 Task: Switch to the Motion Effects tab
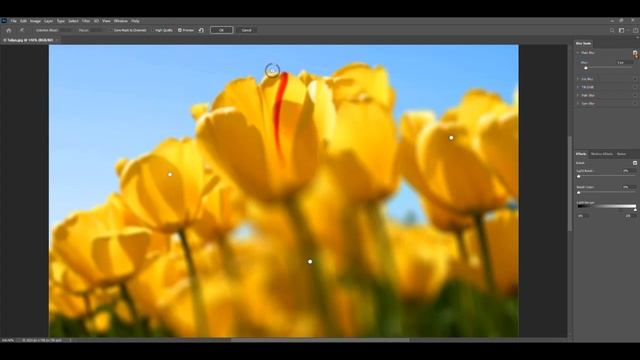[x=602, y=154]
